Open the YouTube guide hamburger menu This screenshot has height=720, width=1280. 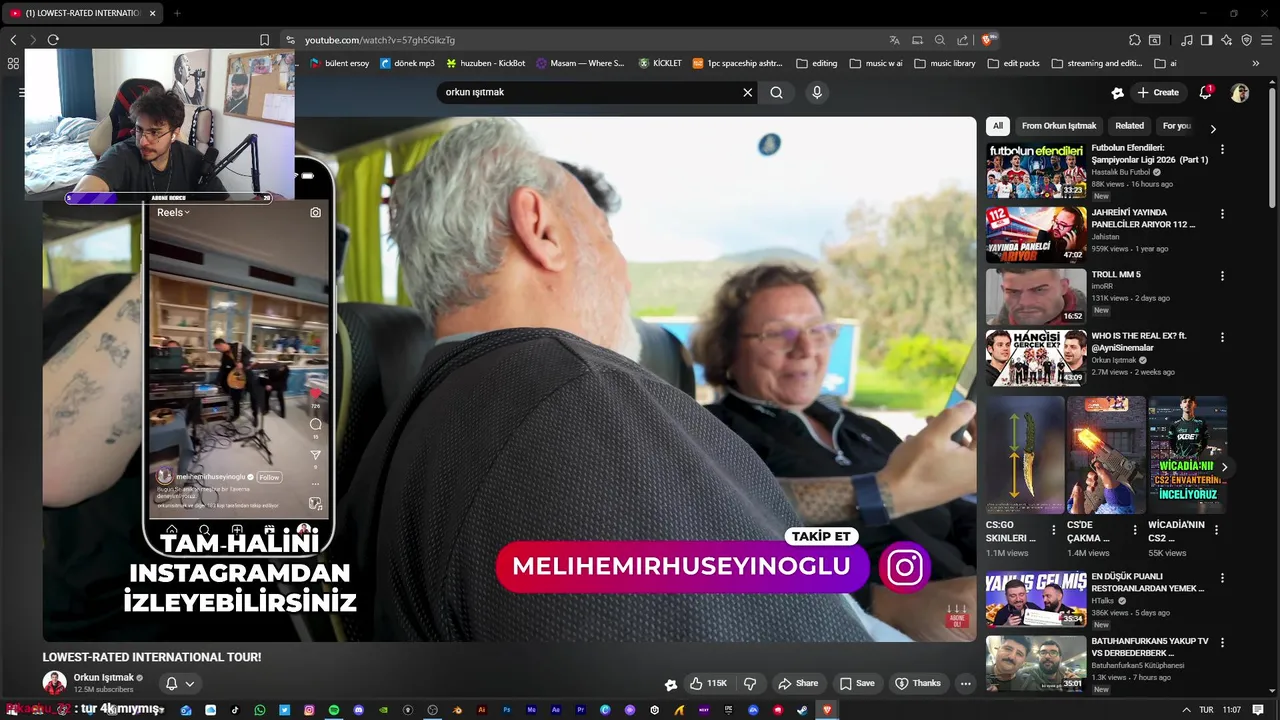(x=21, y=92)
